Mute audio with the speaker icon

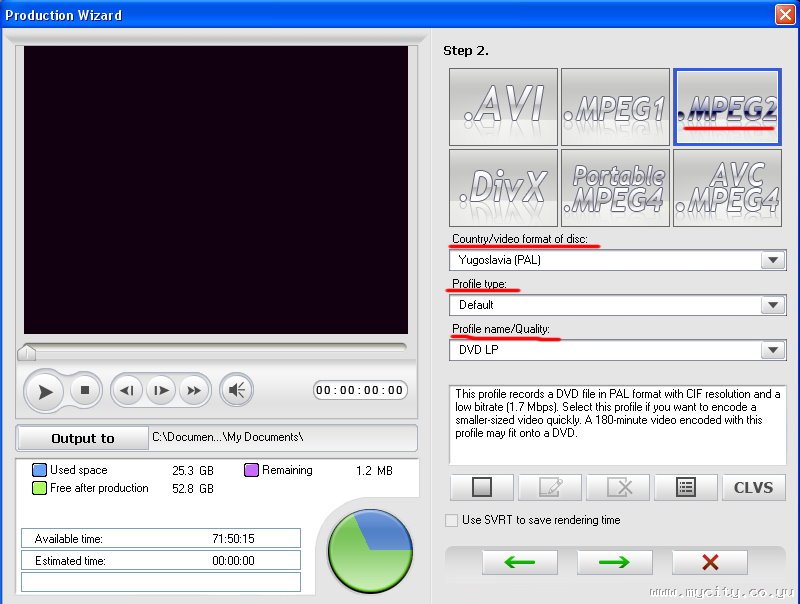pyautogui.click(x=236, y=390)
